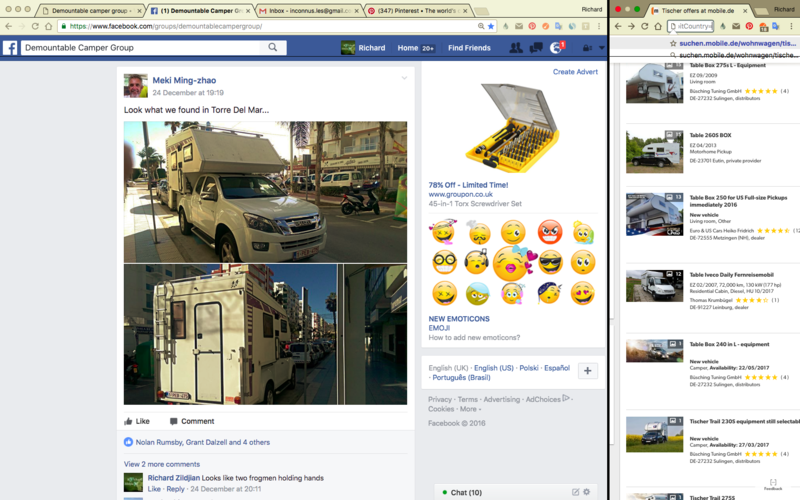800x500 pixels.
Task: Open Meki Ming-zhao profile name
Action: click(x=184, y=81)
